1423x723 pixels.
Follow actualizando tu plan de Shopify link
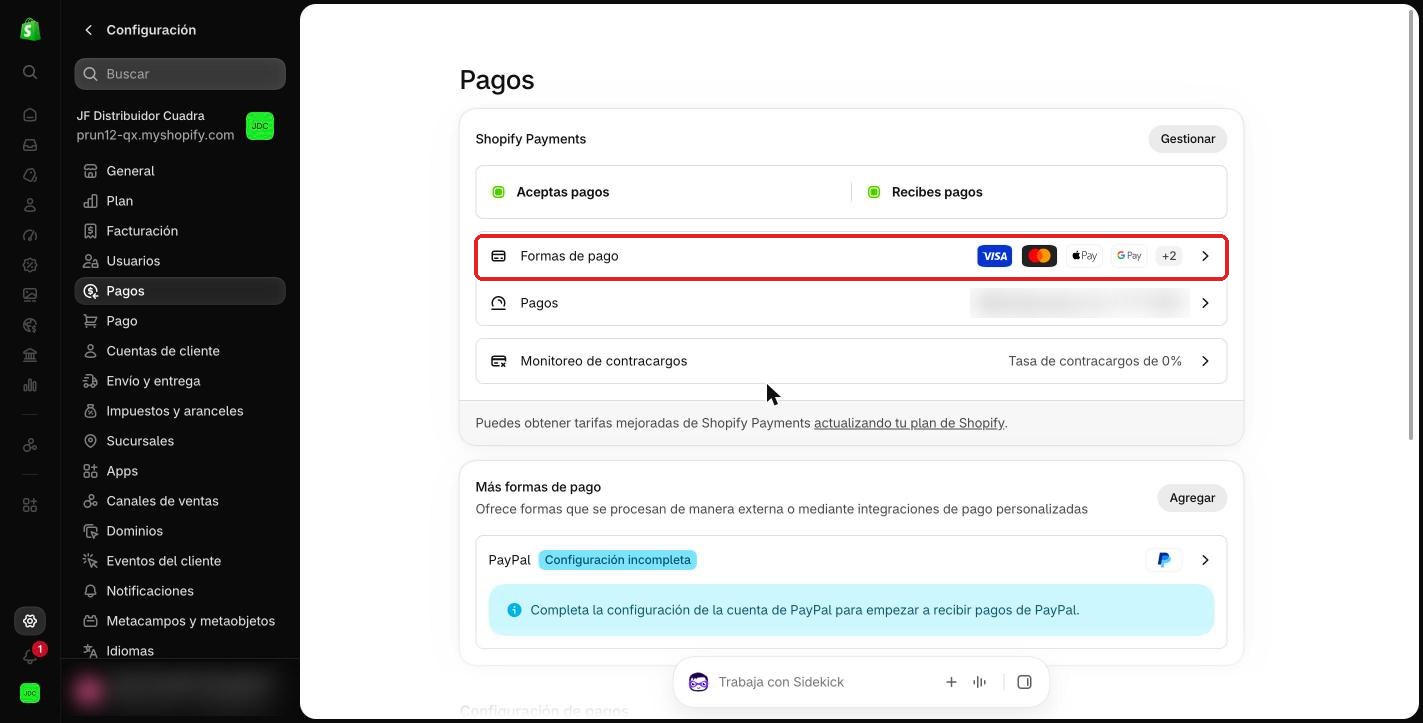tap(909, 423)
